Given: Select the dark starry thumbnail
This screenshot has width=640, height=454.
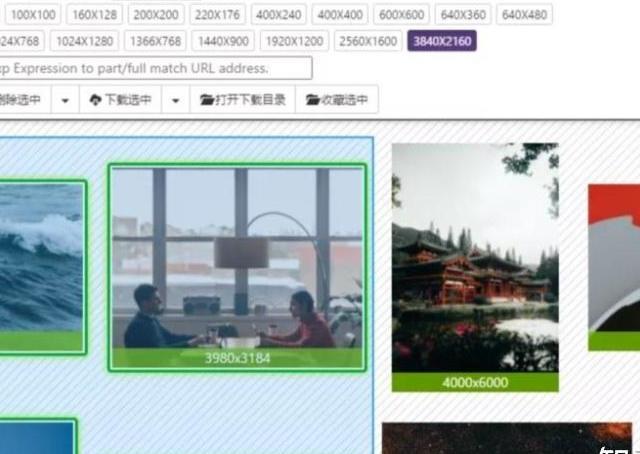Looking at the screenshot, I should [507, 438].
